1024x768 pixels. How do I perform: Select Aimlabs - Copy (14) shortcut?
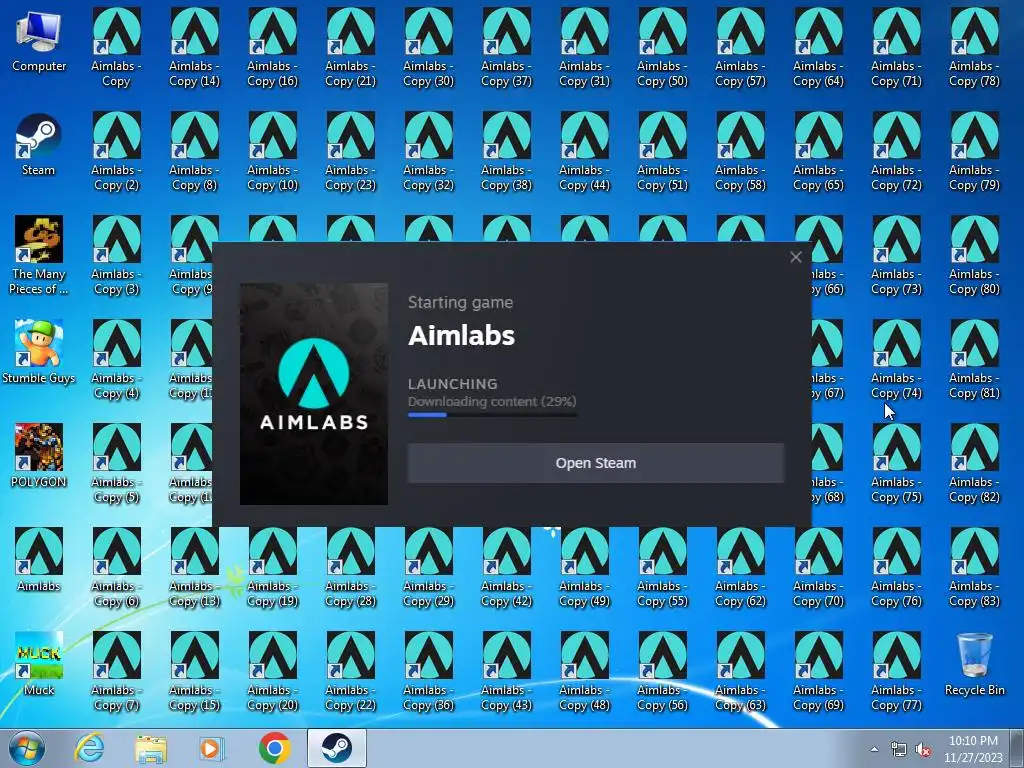[x=195, y=48]
